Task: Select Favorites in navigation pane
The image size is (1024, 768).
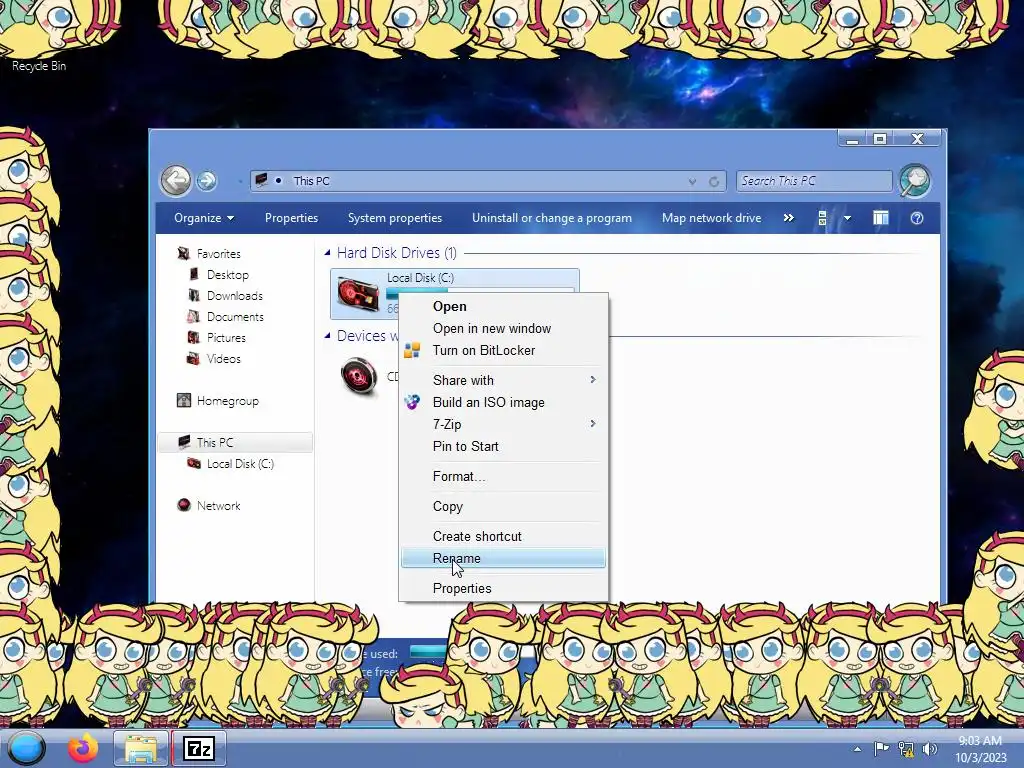Action: click(x=218, y=253)
